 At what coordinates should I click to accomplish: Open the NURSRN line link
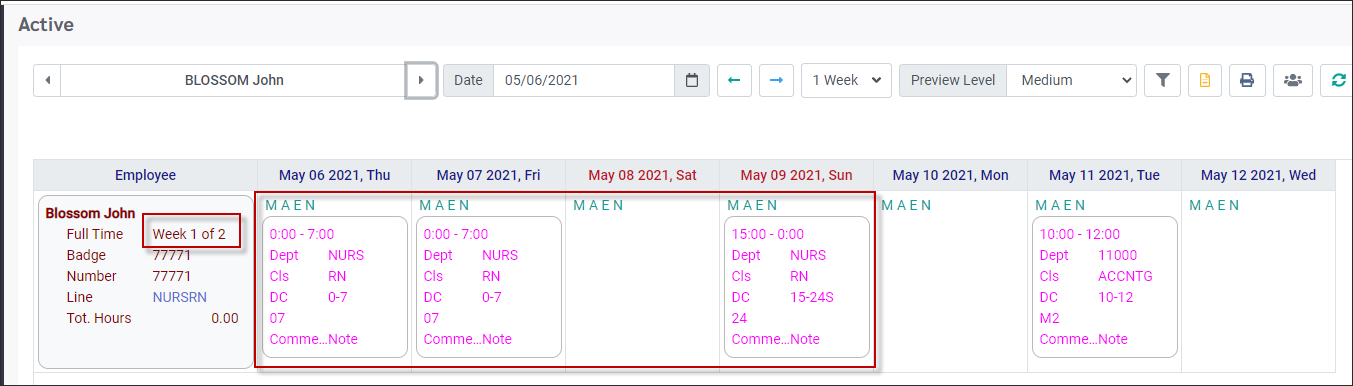tap(179, 297)
